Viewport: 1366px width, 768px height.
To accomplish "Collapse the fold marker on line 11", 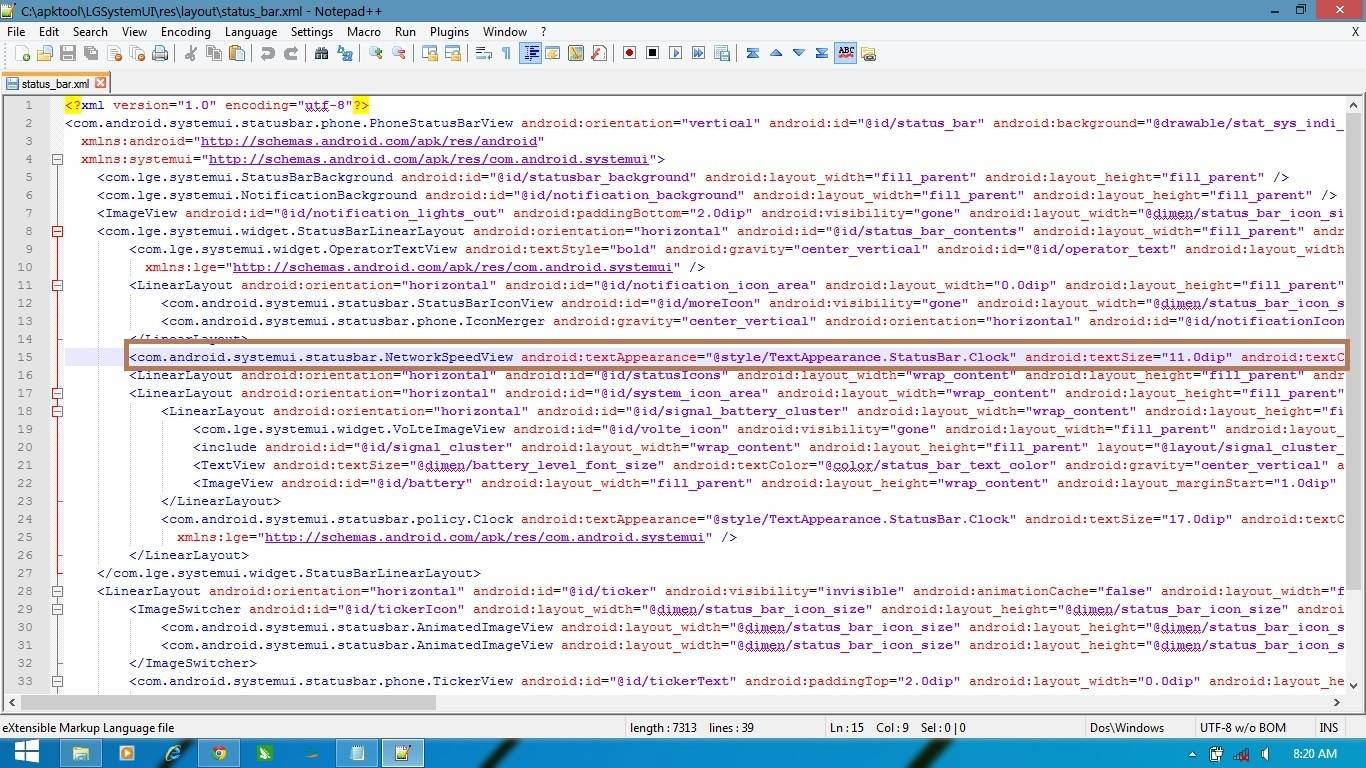I will (57, 285).
